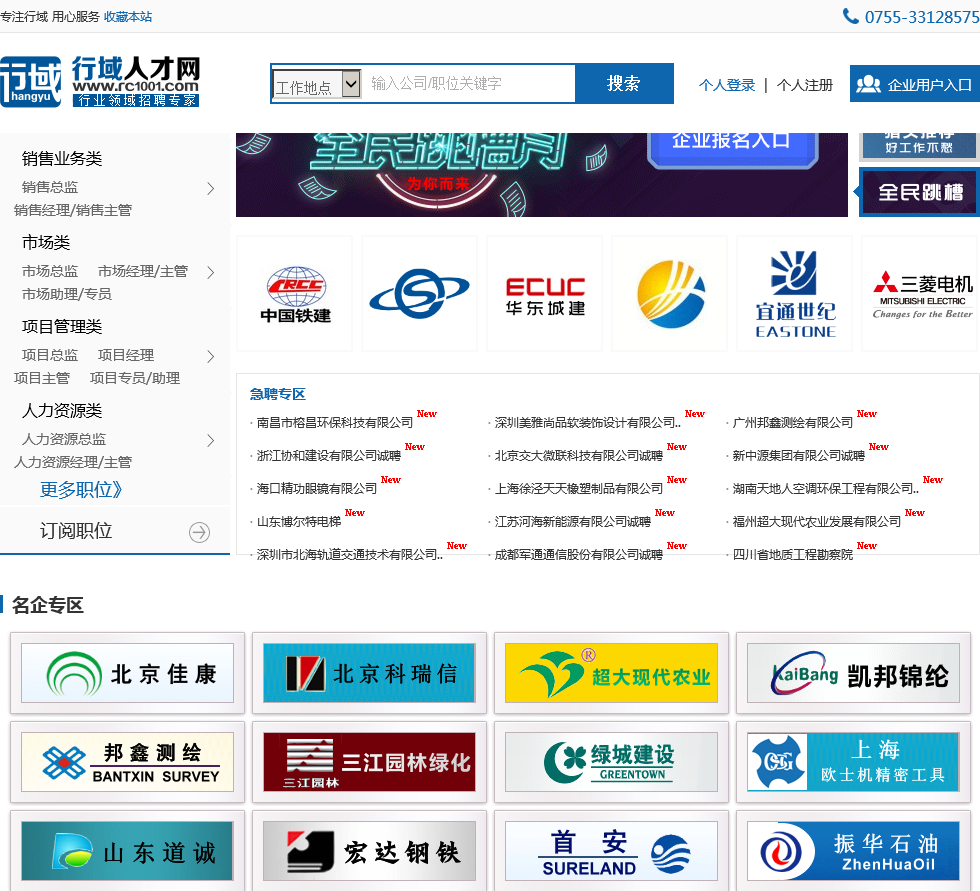This screenshot has height=891, width=980.
Task: Expand the 项目管理类 category arrow
Action: tap(211, 356)
